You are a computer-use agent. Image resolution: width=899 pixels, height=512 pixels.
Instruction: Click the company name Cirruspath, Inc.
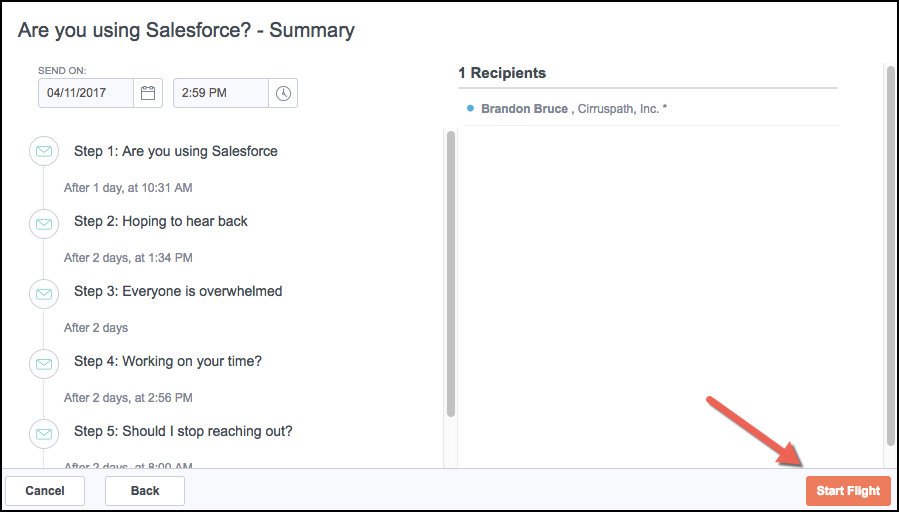point(618,109)
